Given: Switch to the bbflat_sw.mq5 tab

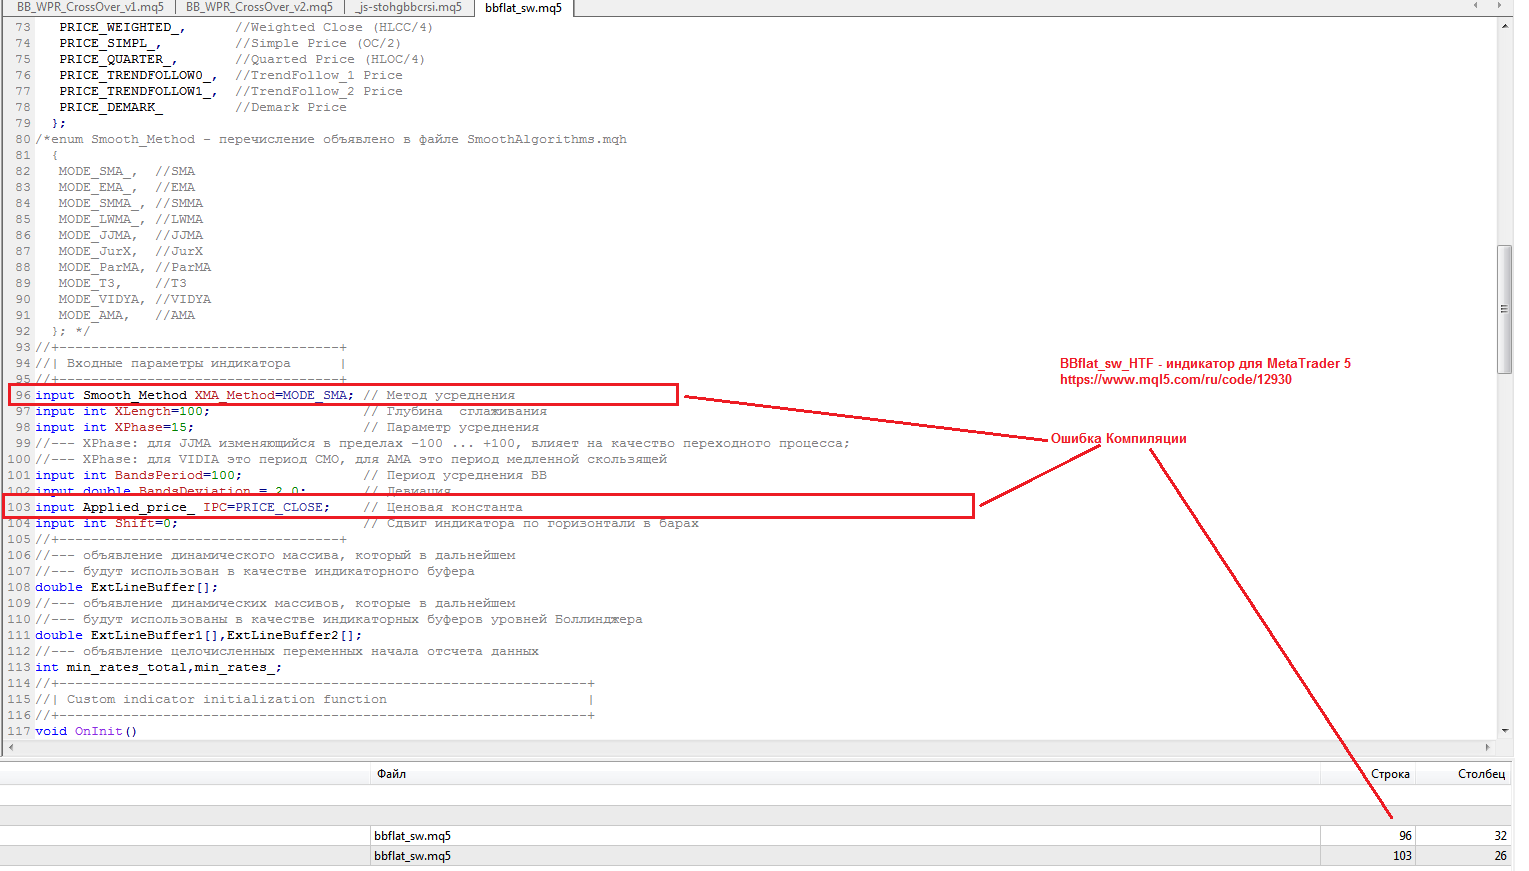Looking at the screenshot, I should [x=523, y=7].
